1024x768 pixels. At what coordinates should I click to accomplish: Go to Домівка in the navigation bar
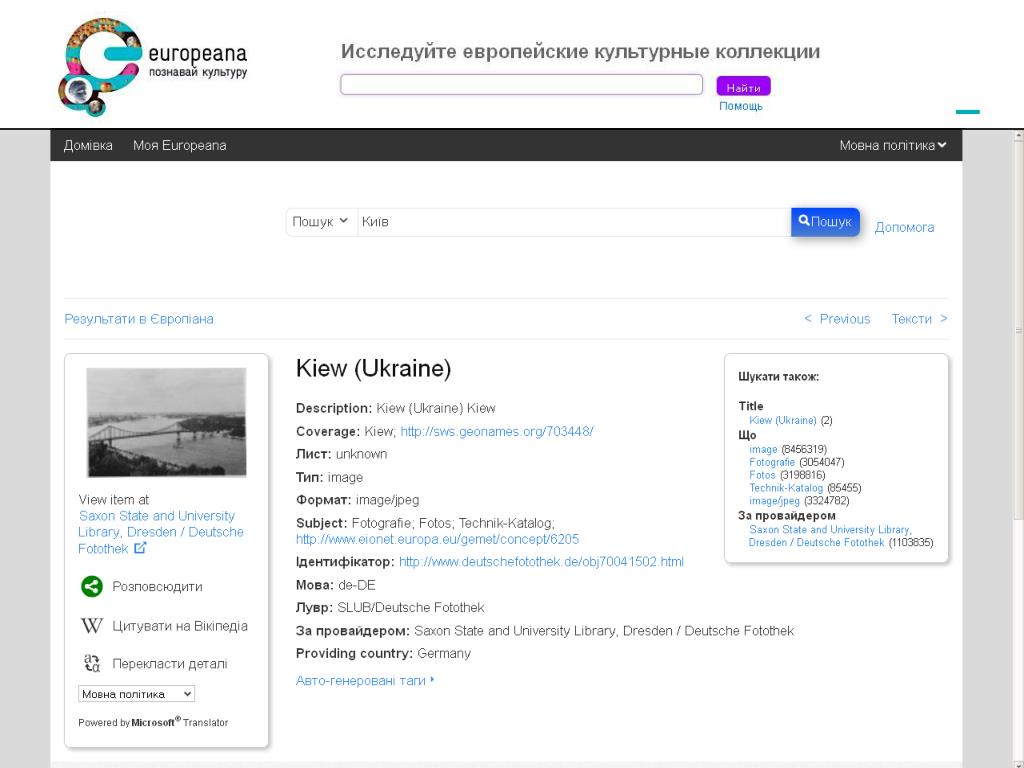[88, 146]
